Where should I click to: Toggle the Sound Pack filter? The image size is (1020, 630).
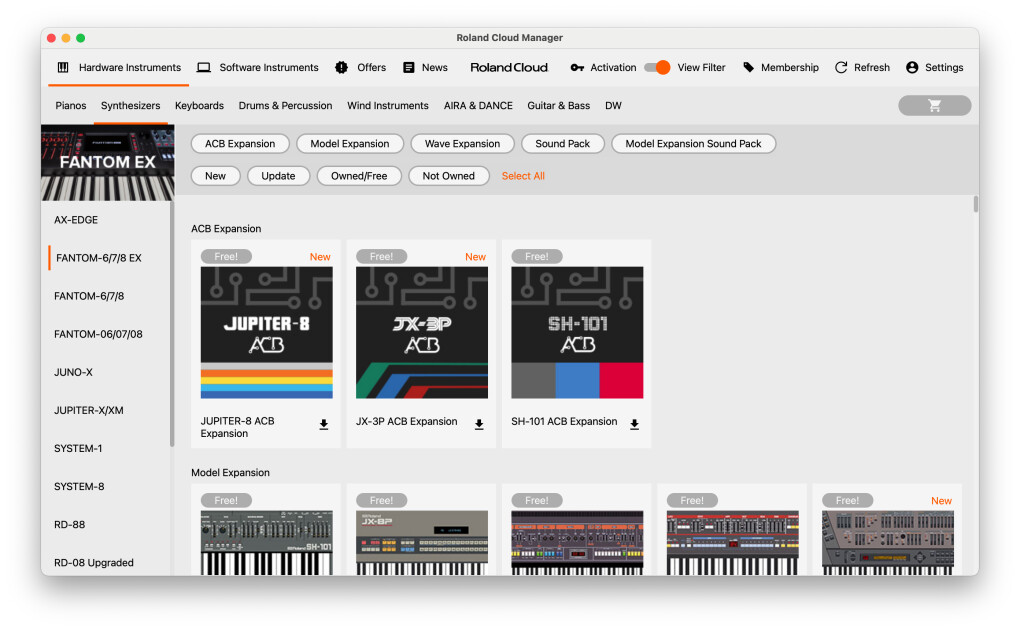pyautogui.click(x=563, y=144)
